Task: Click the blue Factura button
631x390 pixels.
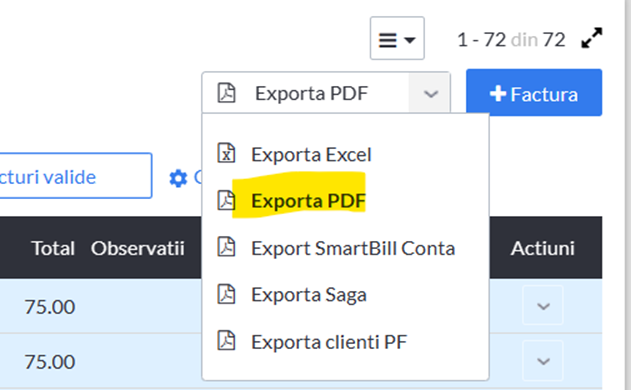Action: pyautogui.click(x=534, y=93)
